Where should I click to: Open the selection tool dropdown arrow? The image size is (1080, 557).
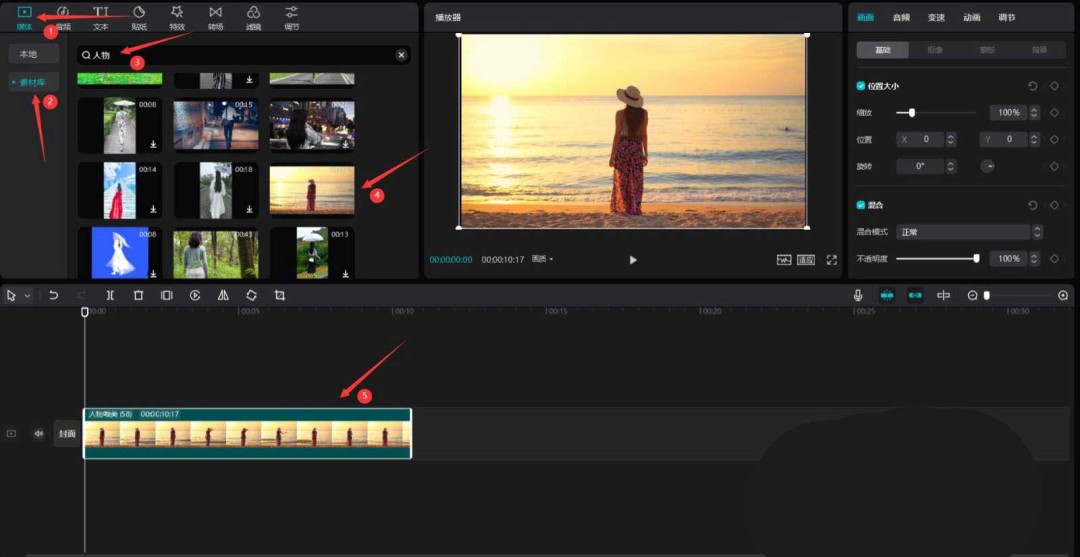point(28,296)
